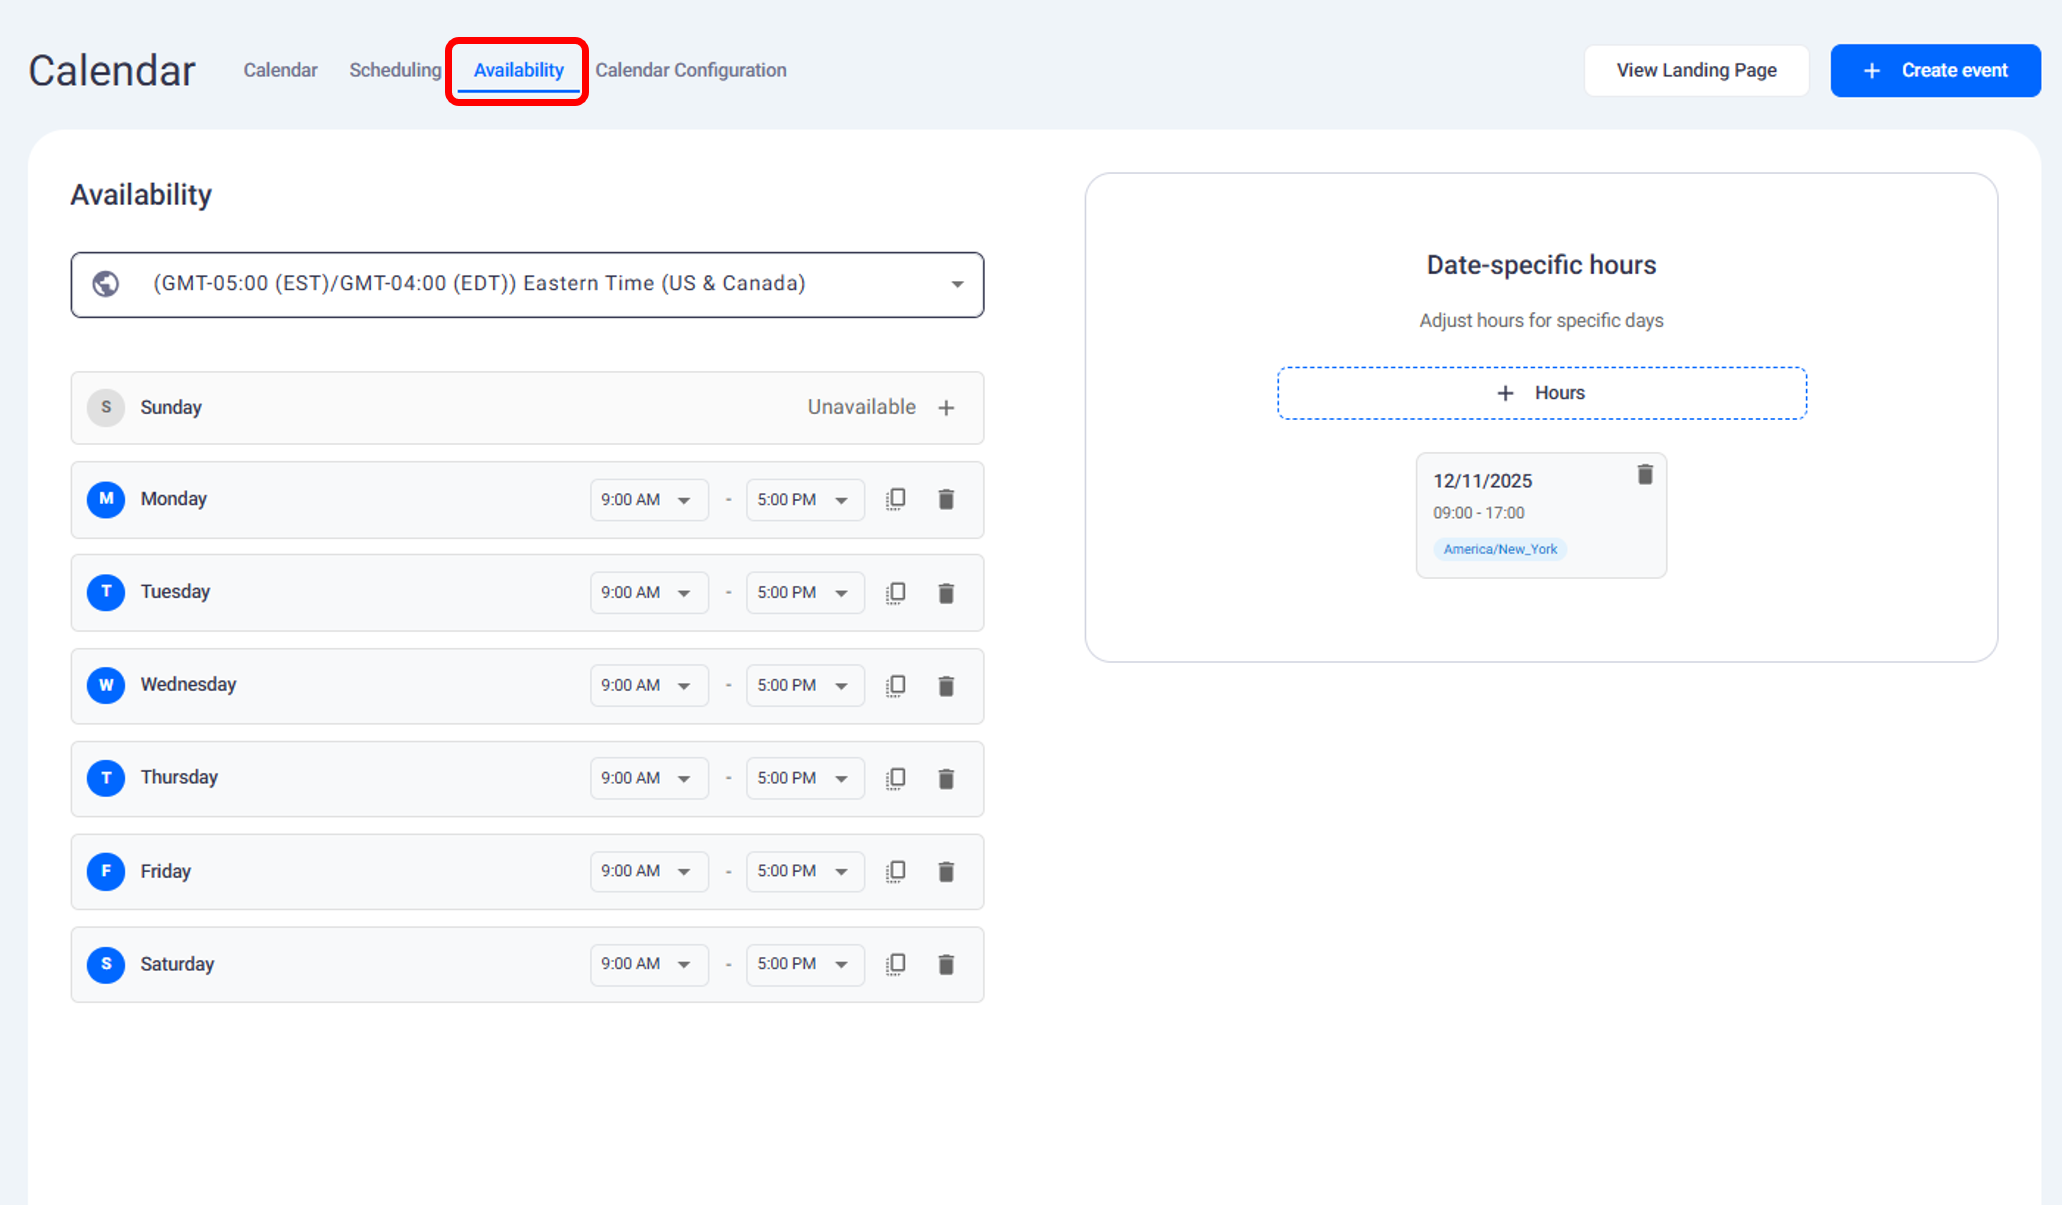Viewport: 2062px width, 1205px height.
Task: Toggle the Monday day circle
Action: [x=106, y=499]
